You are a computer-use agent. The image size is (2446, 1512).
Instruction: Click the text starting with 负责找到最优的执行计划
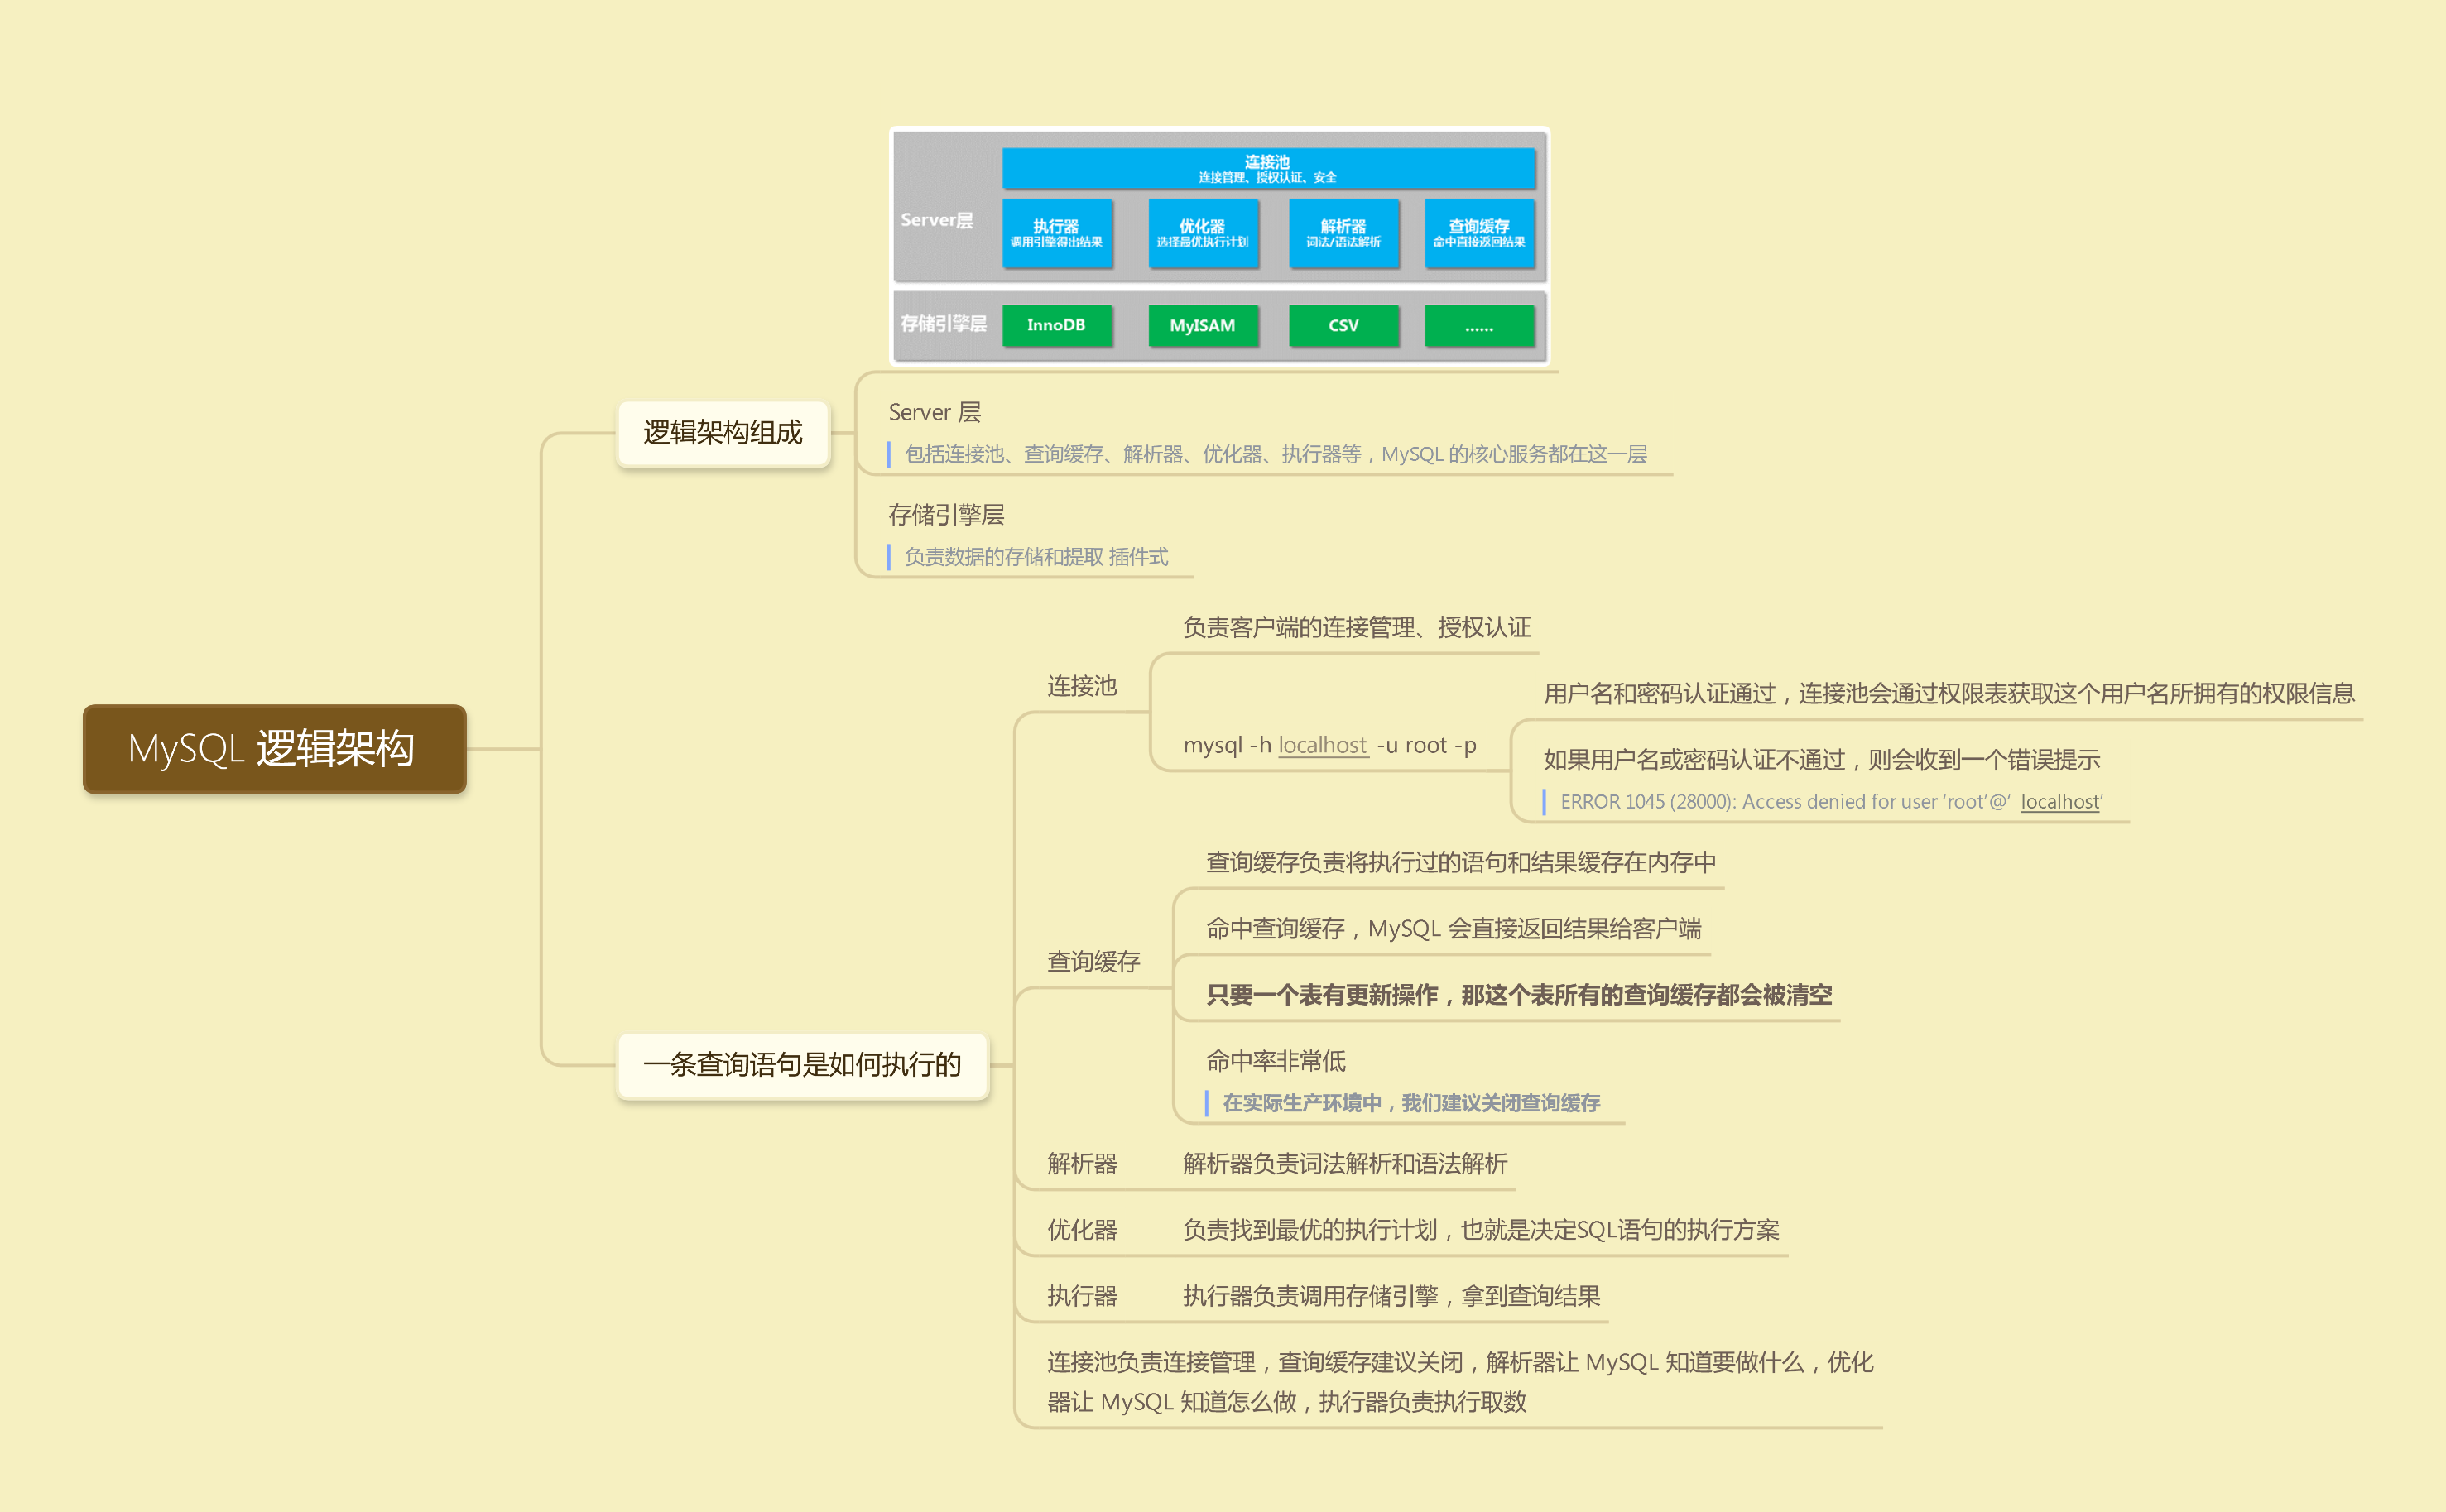1481,1230
